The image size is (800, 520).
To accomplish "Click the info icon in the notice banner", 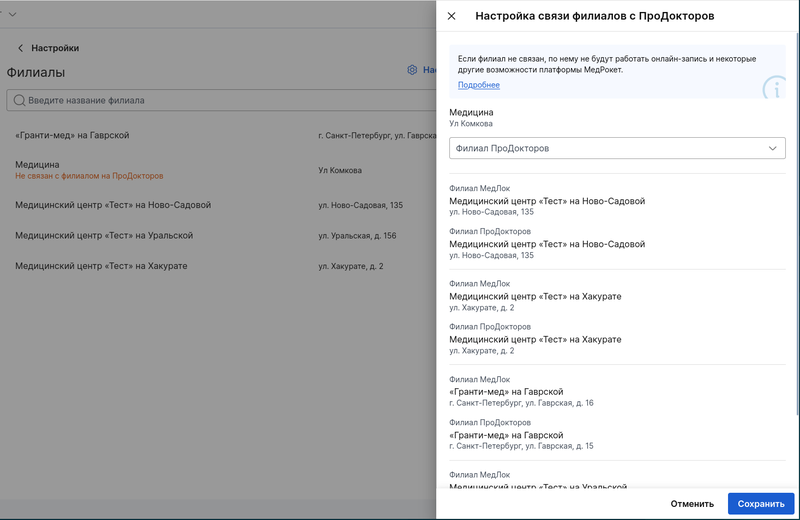I will click(x=775, y=89).
